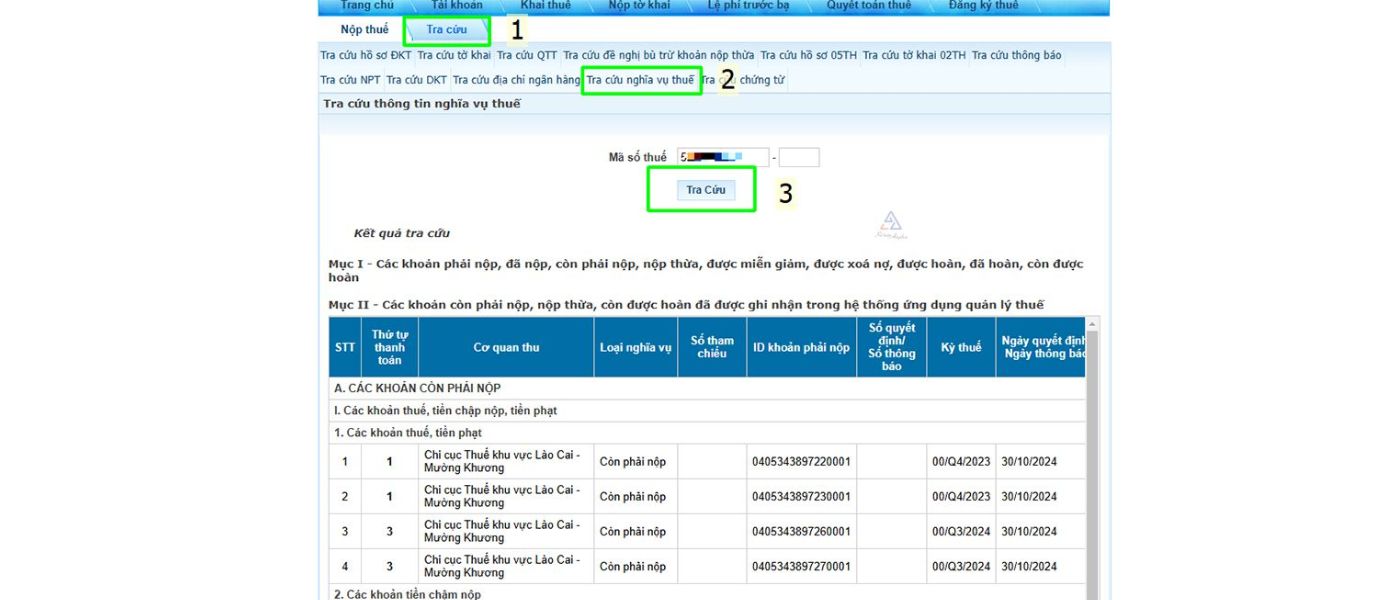
Task: Open Đăng ký thuế menu
Action: click(983, 6)
